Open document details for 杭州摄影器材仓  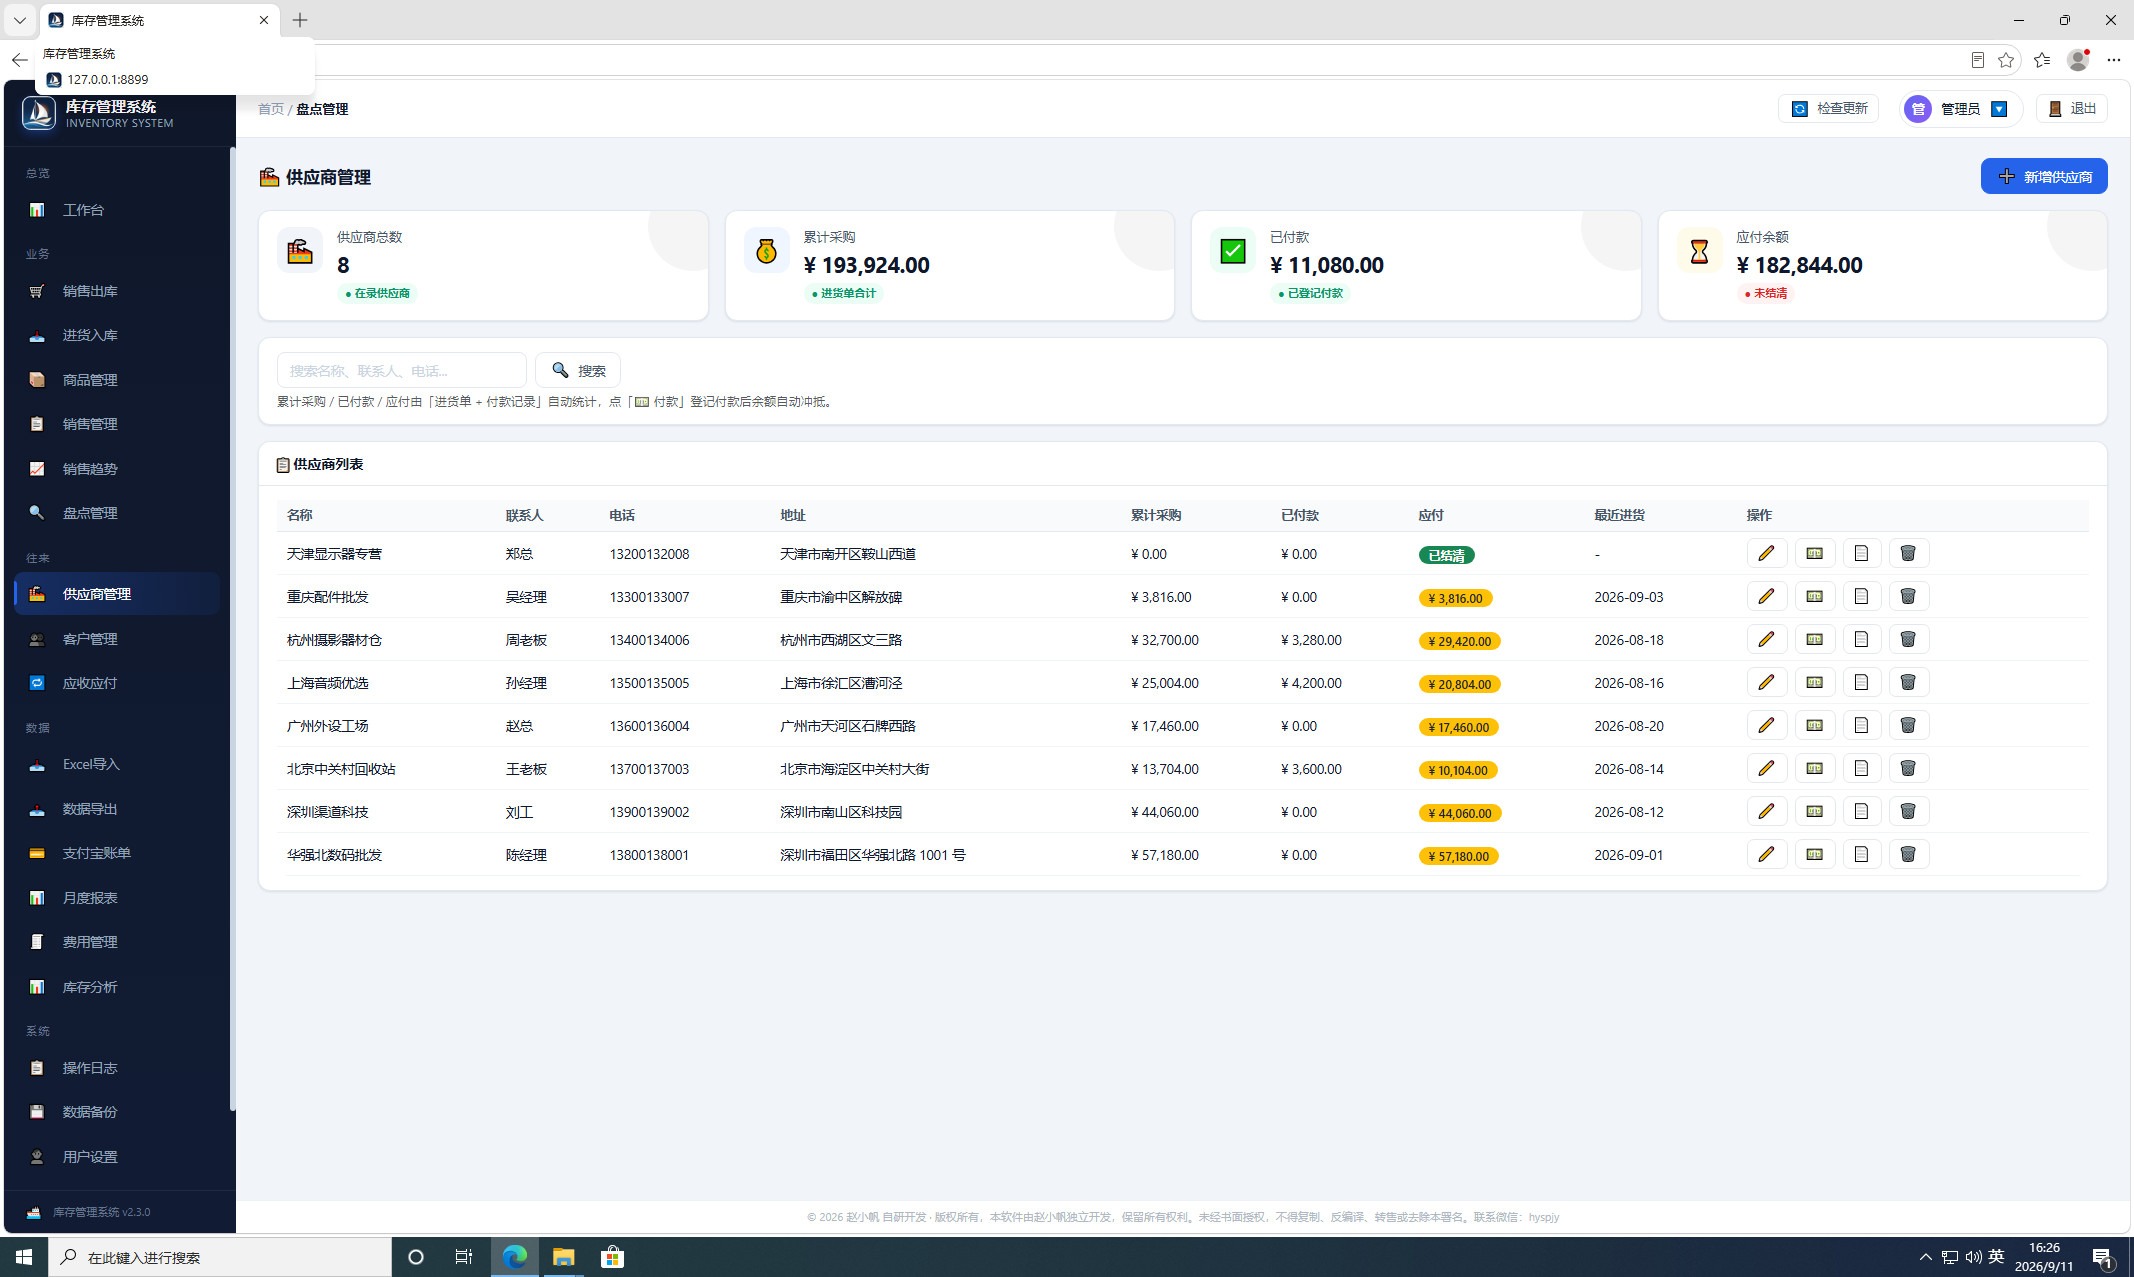coord(1861,639)
